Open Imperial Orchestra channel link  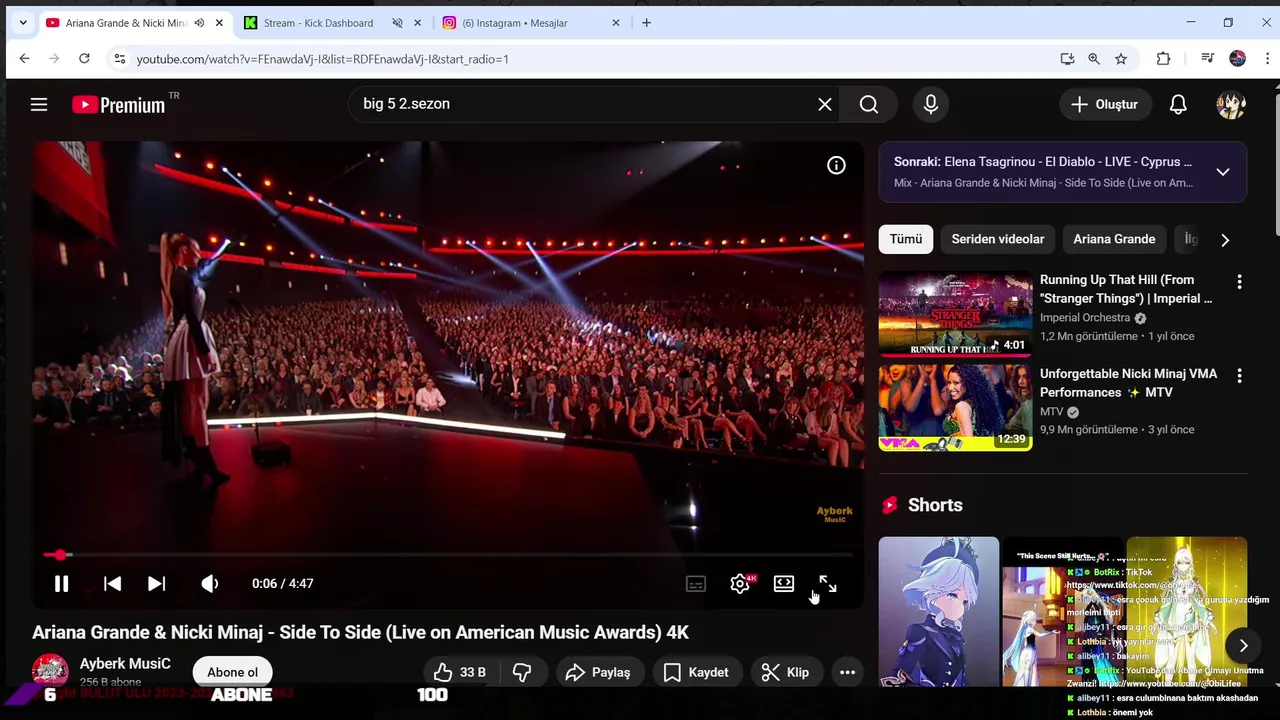point(1085,318)
